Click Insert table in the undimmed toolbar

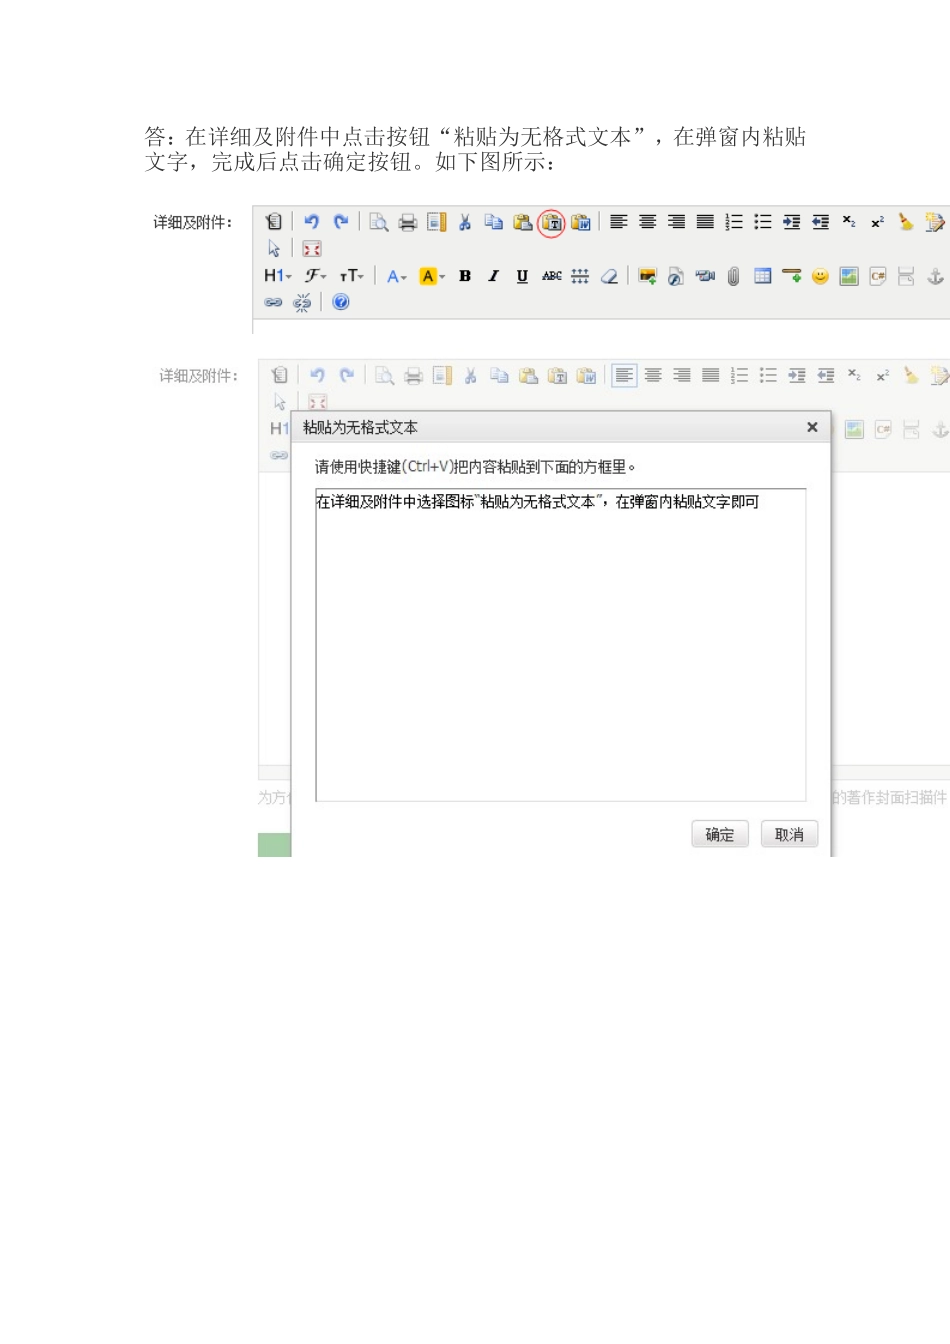(763, 276)
